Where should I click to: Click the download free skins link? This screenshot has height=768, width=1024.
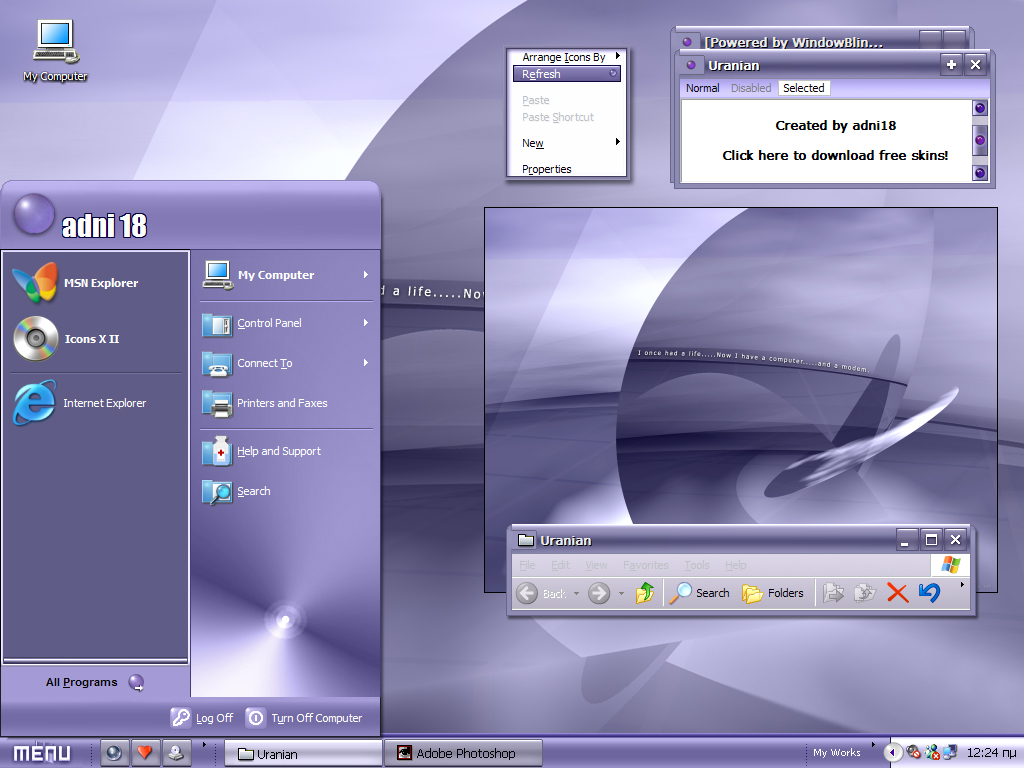(835, 155)
